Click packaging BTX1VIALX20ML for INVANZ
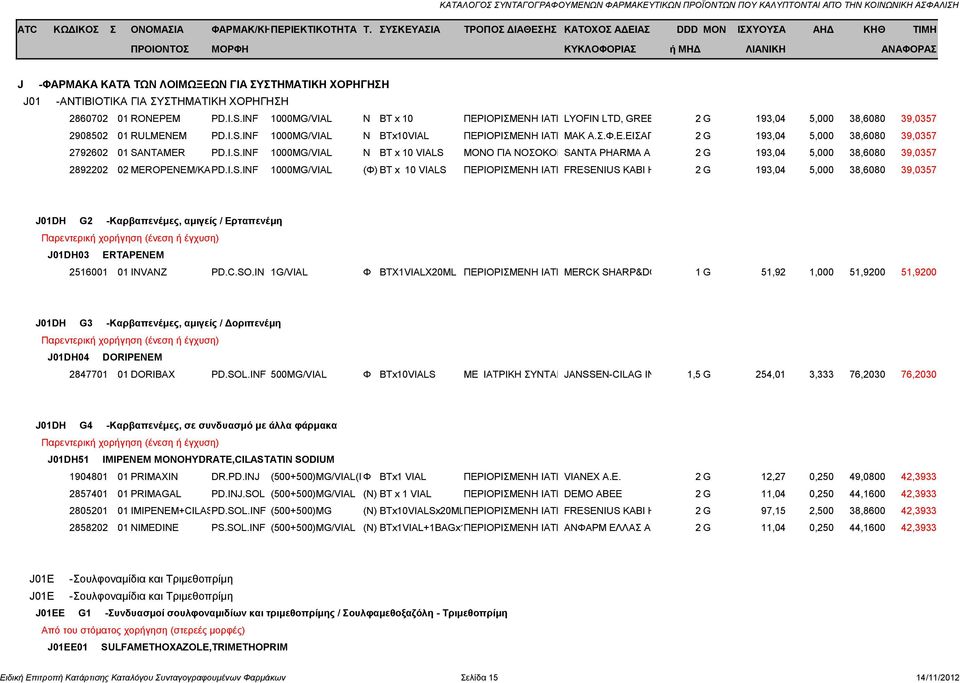The image size is (960, 683). (418, 272)
